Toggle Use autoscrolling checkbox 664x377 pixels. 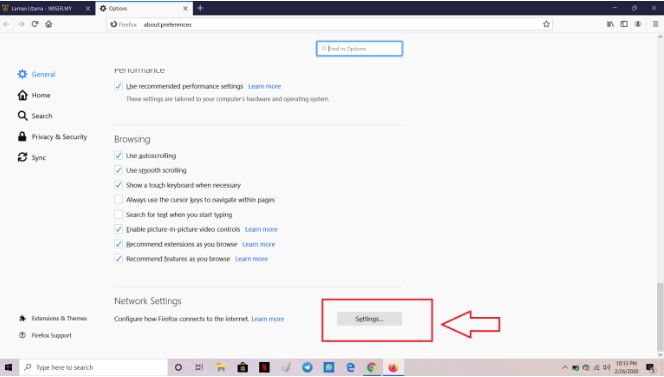pyautogui.click(x=118, y=155)
